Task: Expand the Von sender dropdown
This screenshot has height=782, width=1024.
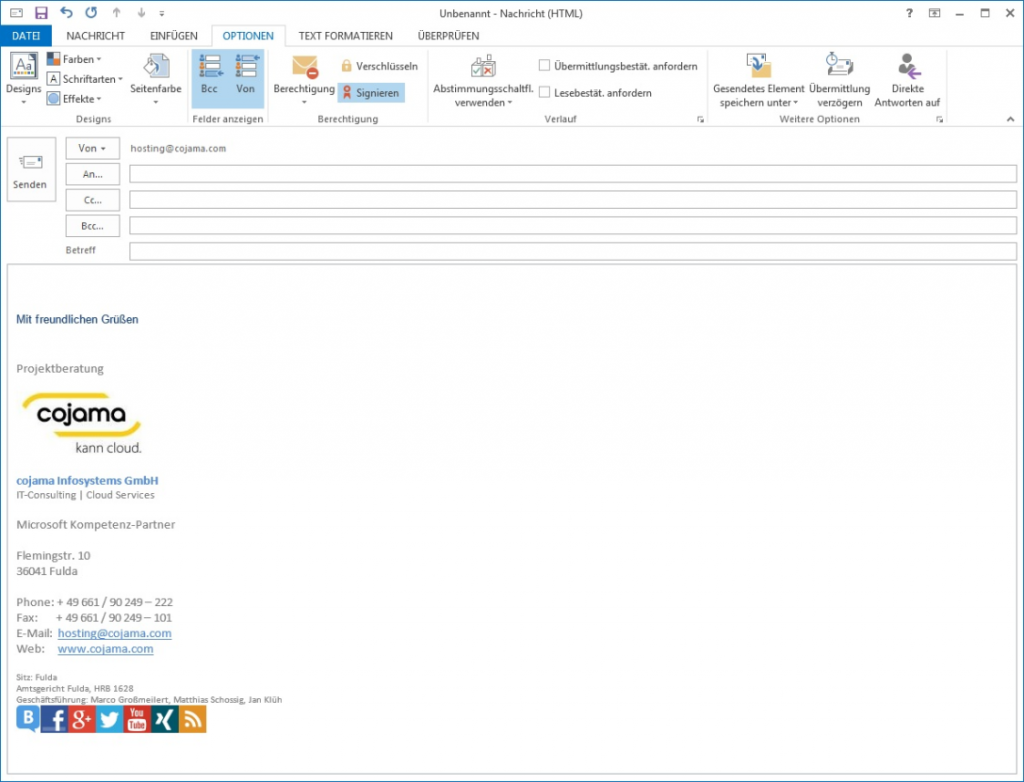Action: tap(92, 148)
